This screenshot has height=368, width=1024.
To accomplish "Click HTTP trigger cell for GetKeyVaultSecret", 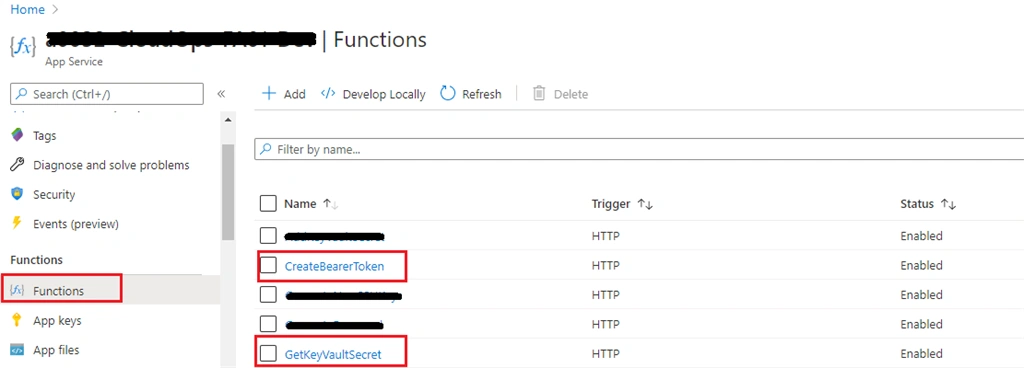I will click(605, 354).
